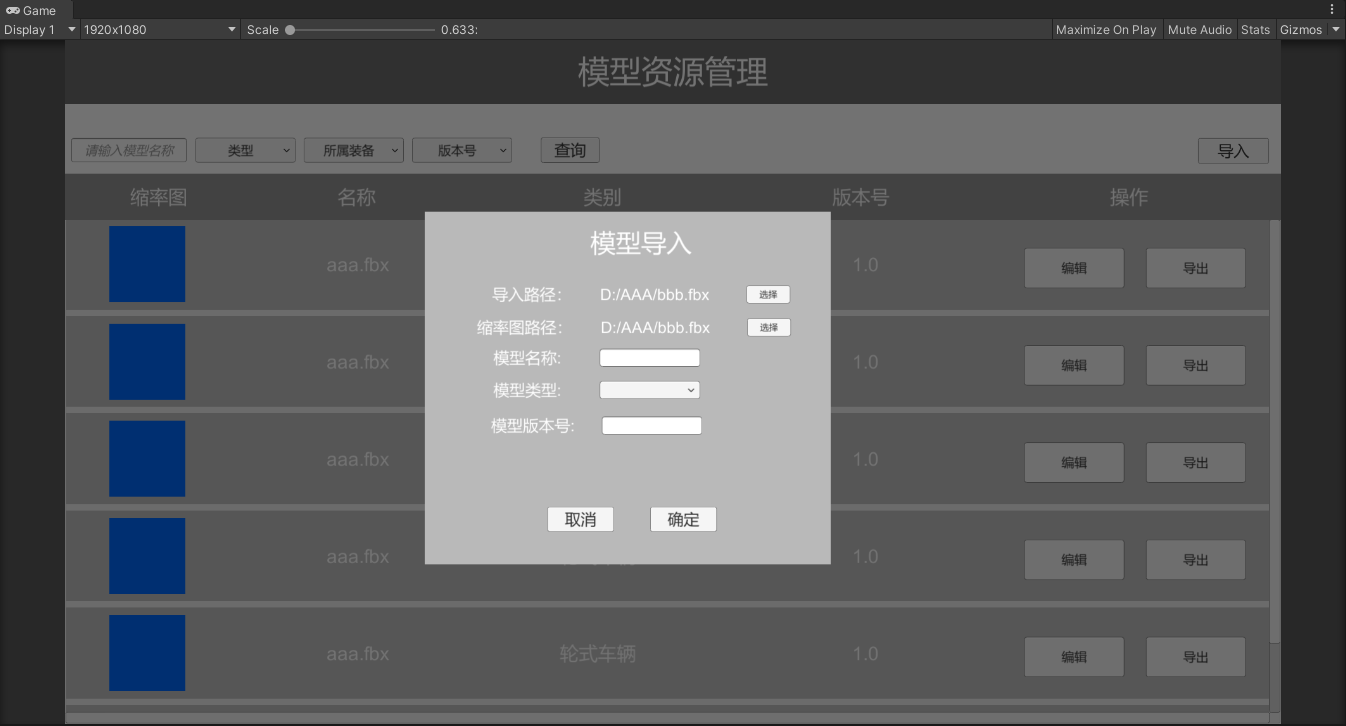Click the Scale slider handle

point(290,30)
